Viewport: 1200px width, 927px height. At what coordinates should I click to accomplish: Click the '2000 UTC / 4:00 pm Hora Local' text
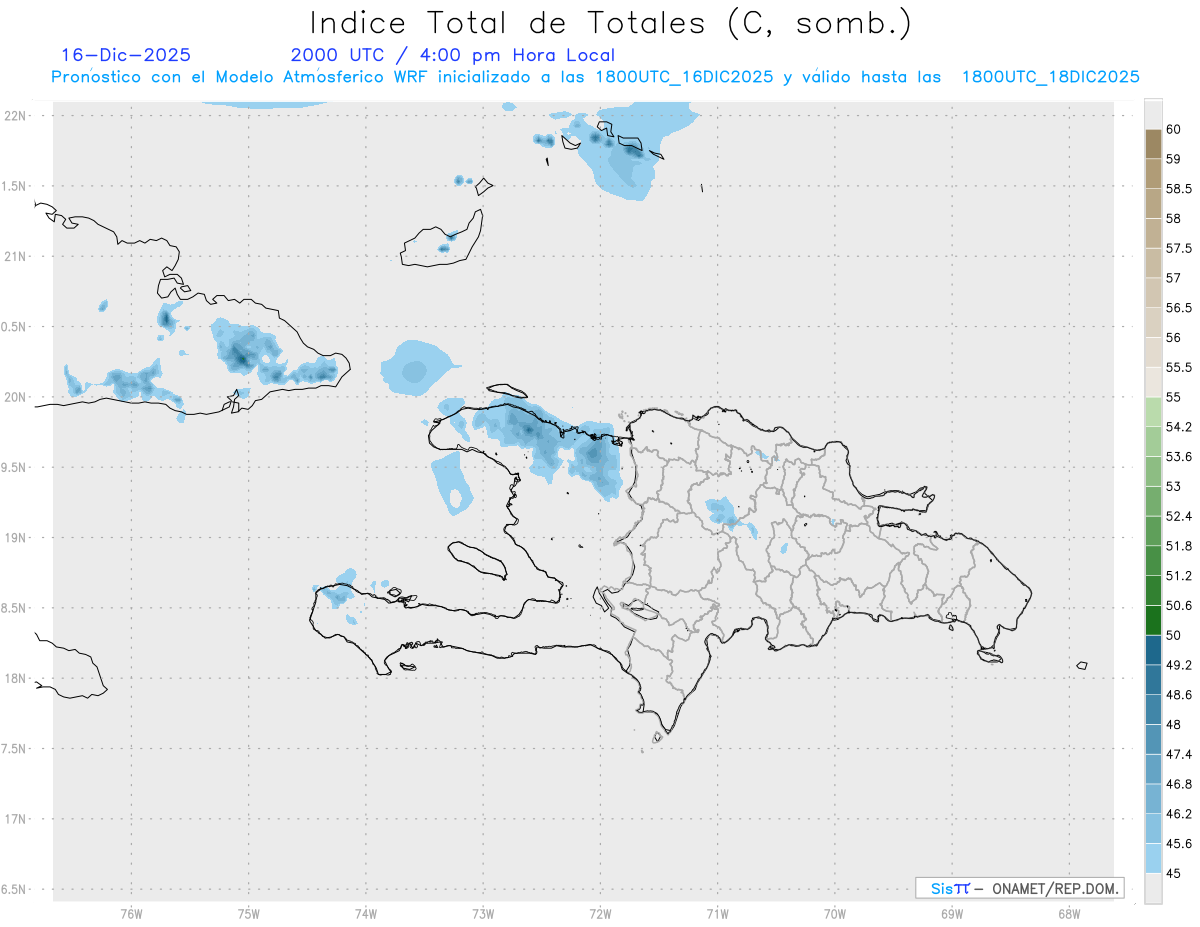(x=453, y=56)
